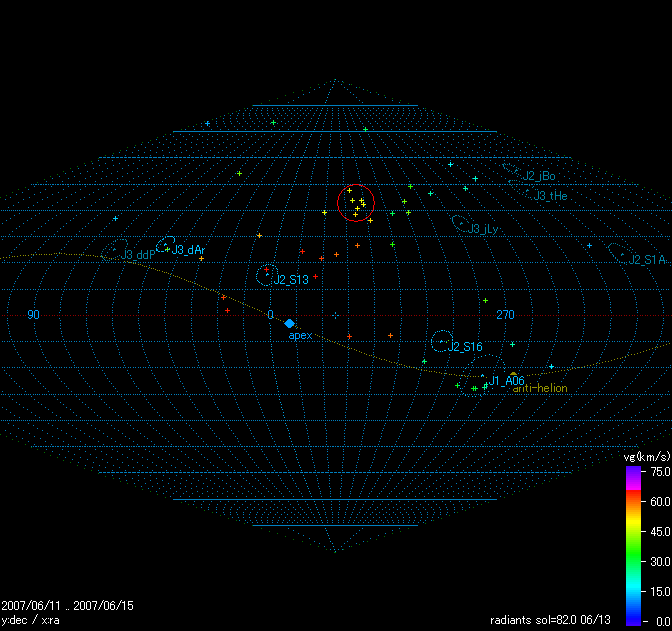672x631 pixels.
Task: Click the J3_tHe radiant label
Action: point(550,196)
